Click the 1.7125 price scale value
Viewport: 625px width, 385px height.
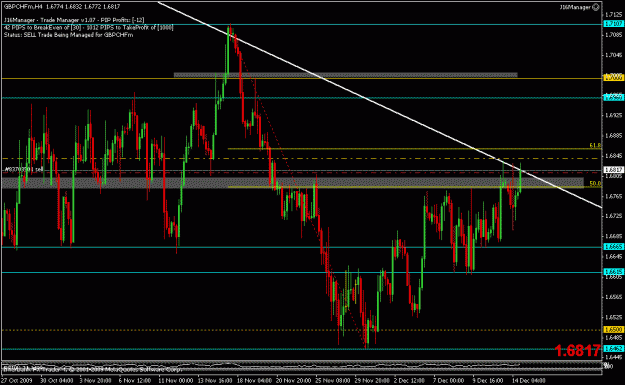pos(613,15)
